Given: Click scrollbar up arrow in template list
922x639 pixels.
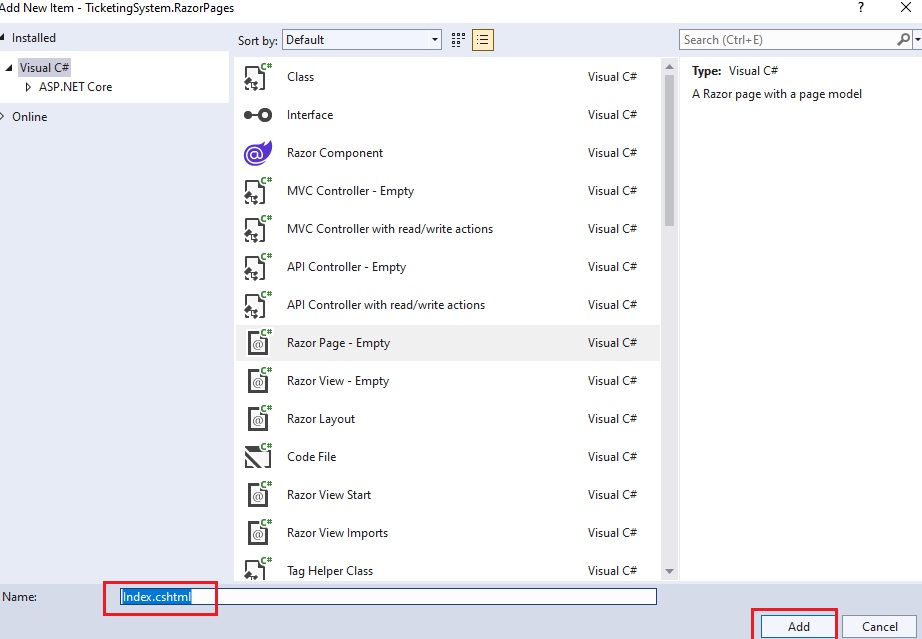Looking at the screenshot, I should click(669, 66).
